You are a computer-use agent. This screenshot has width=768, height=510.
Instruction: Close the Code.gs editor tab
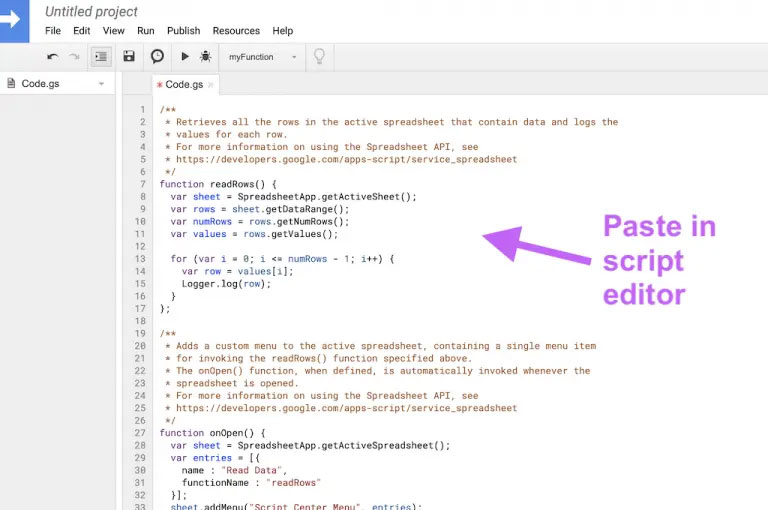pos(211,85)
